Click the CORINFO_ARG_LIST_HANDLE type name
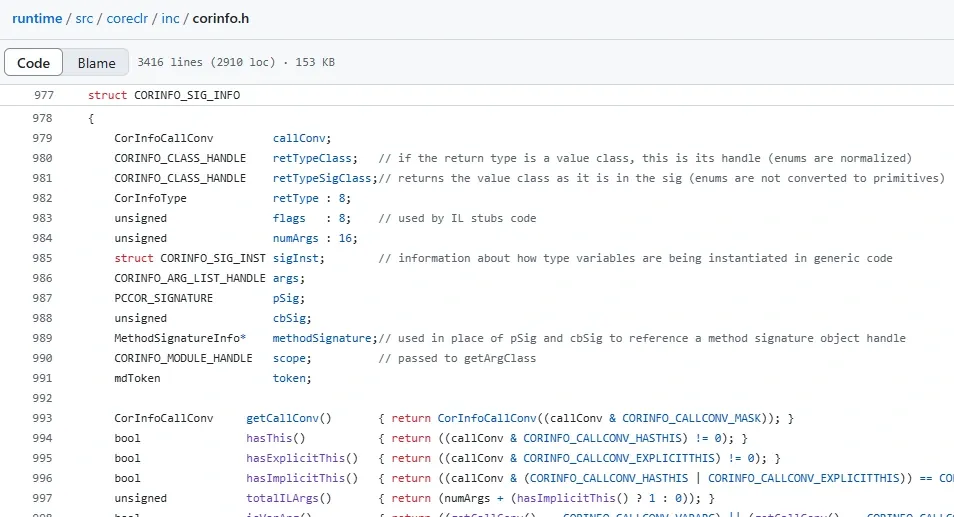 [x=190, y=278]
